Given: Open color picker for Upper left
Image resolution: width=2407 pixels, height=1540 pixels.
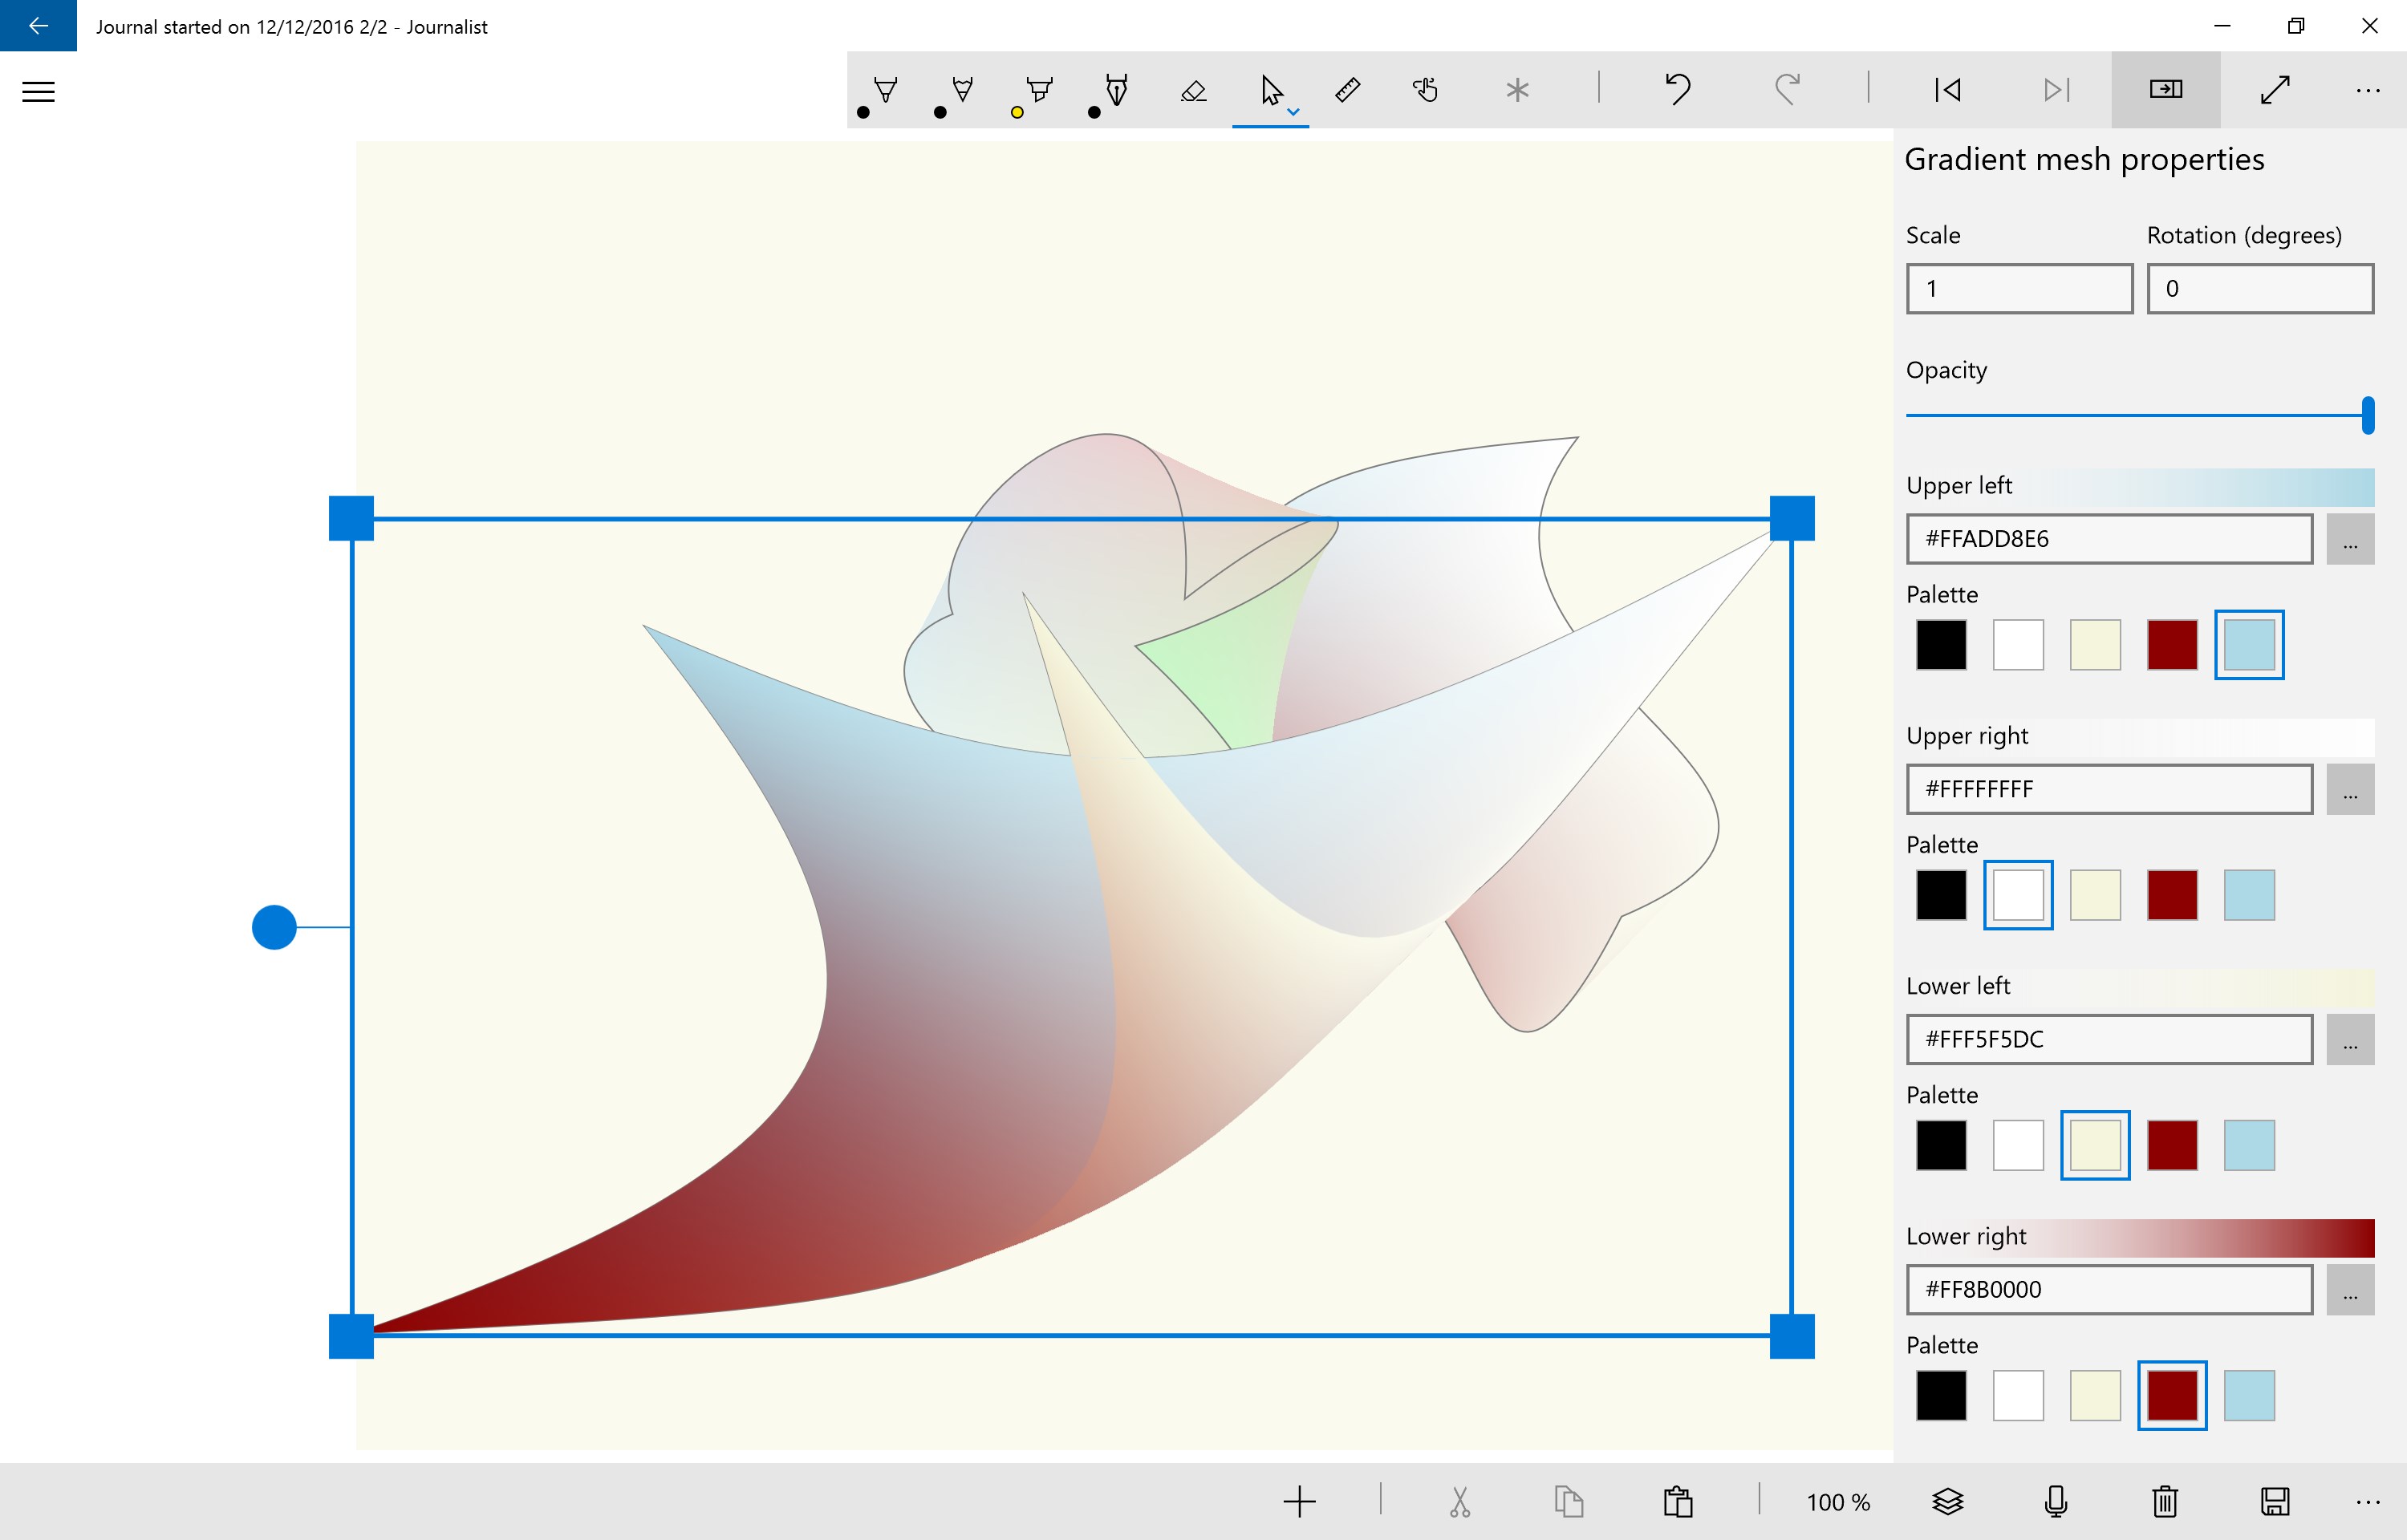Looking at the screenshot, I should (x=2350, y=539).
